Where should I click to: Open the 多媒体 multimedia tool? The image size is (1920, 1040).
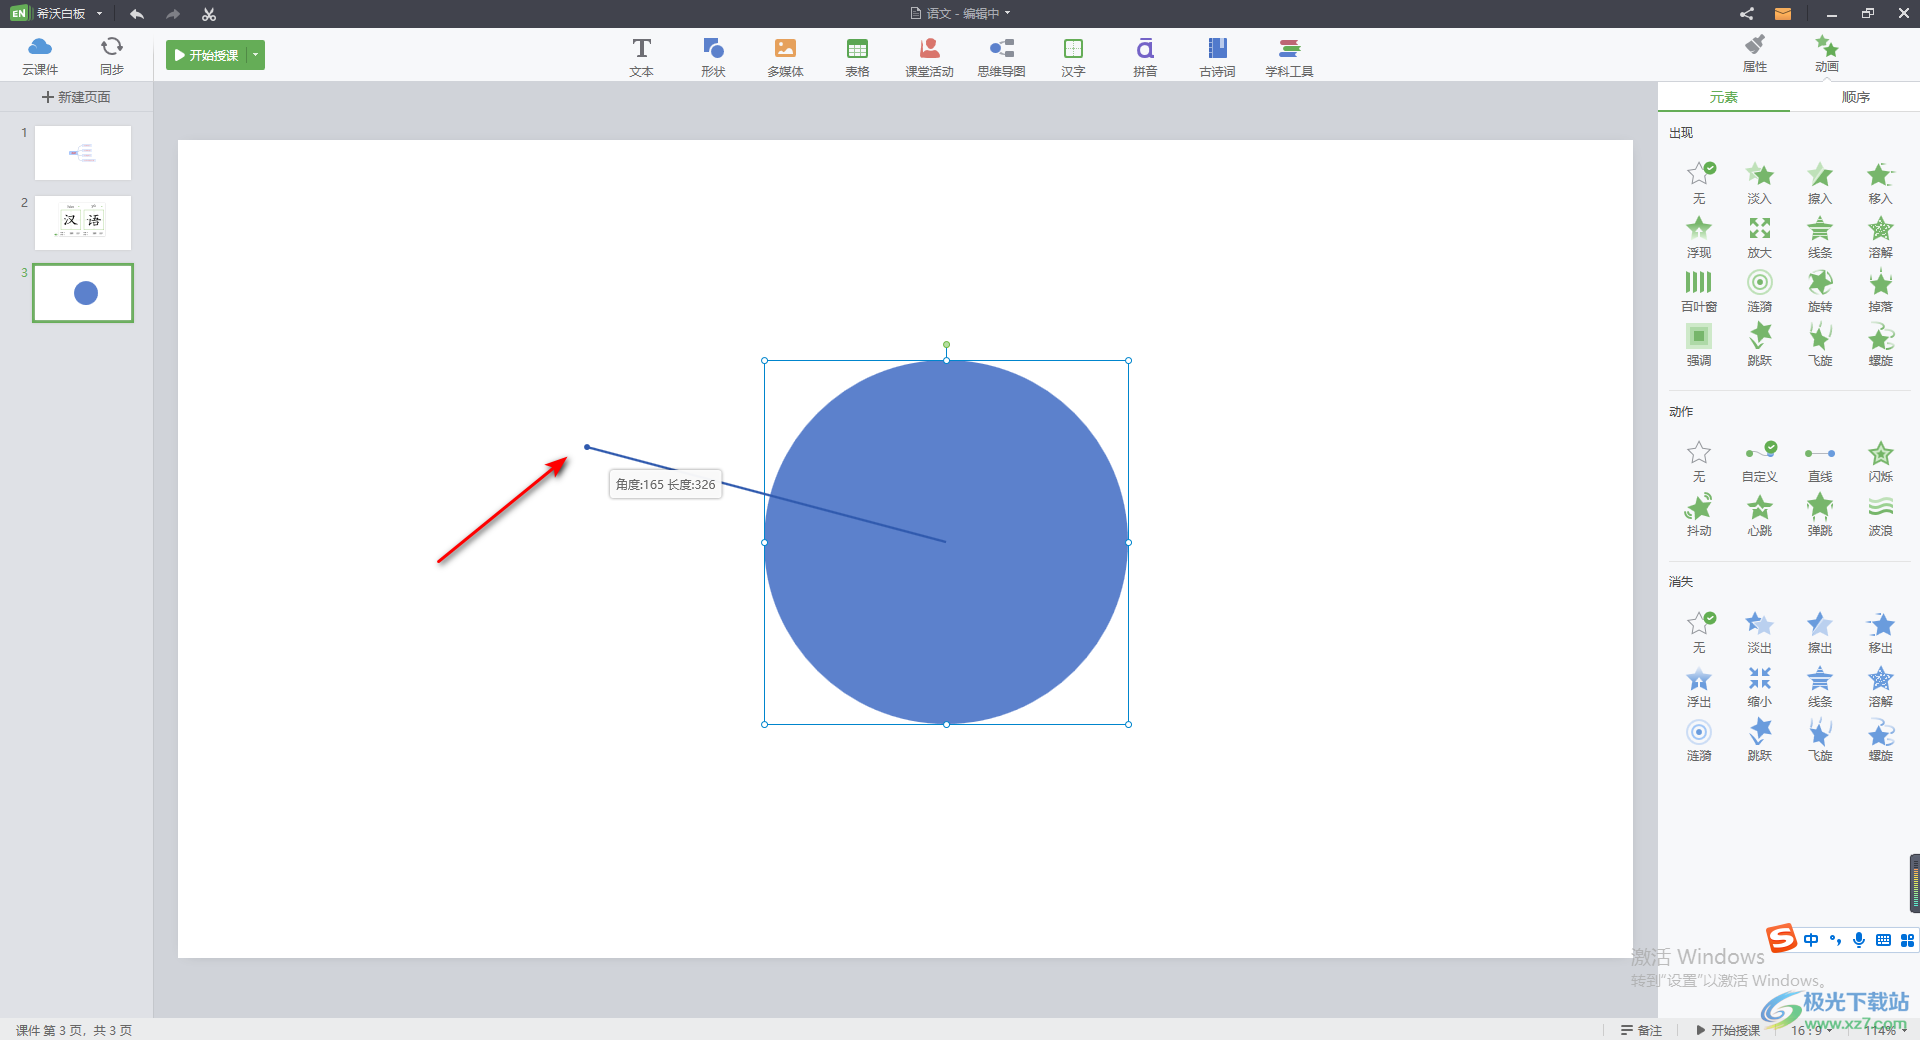pos(785,57)
